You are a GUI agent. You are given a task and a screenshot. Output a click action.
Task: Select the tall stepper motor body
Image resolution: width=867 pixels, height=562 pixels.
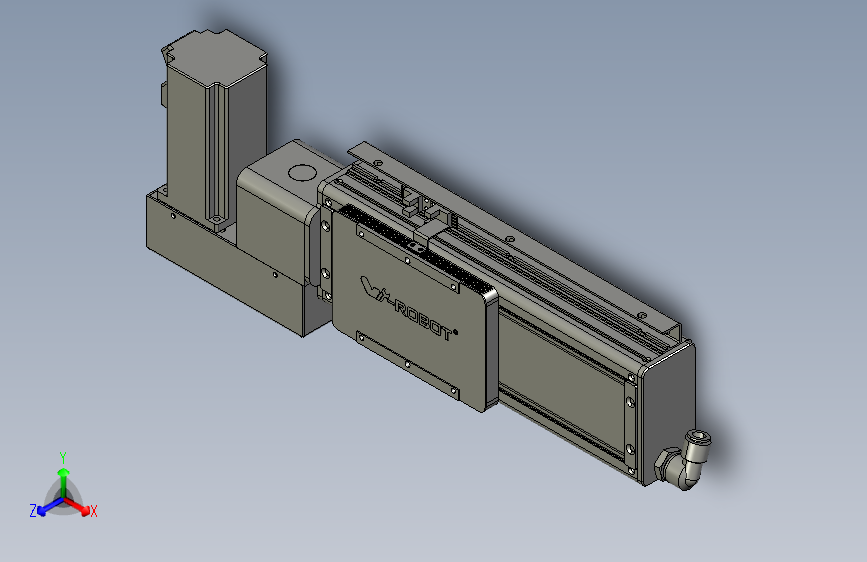(x=216, y=130)
